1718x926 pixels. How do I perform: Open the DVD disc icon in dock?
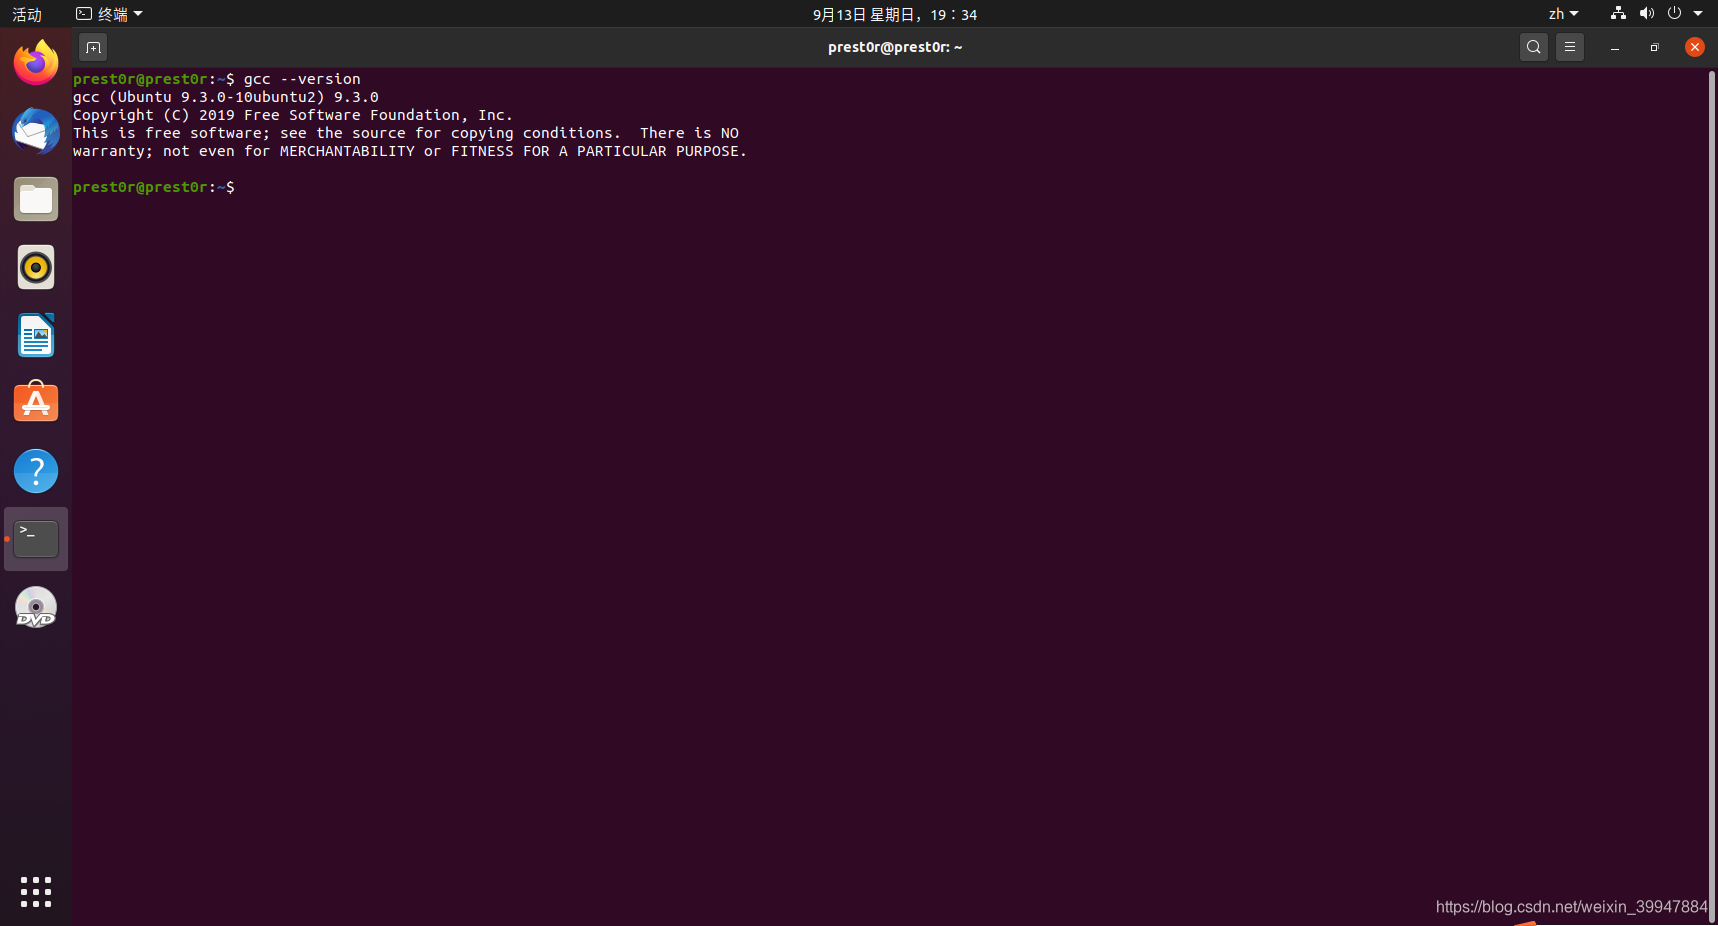(36, 607)
